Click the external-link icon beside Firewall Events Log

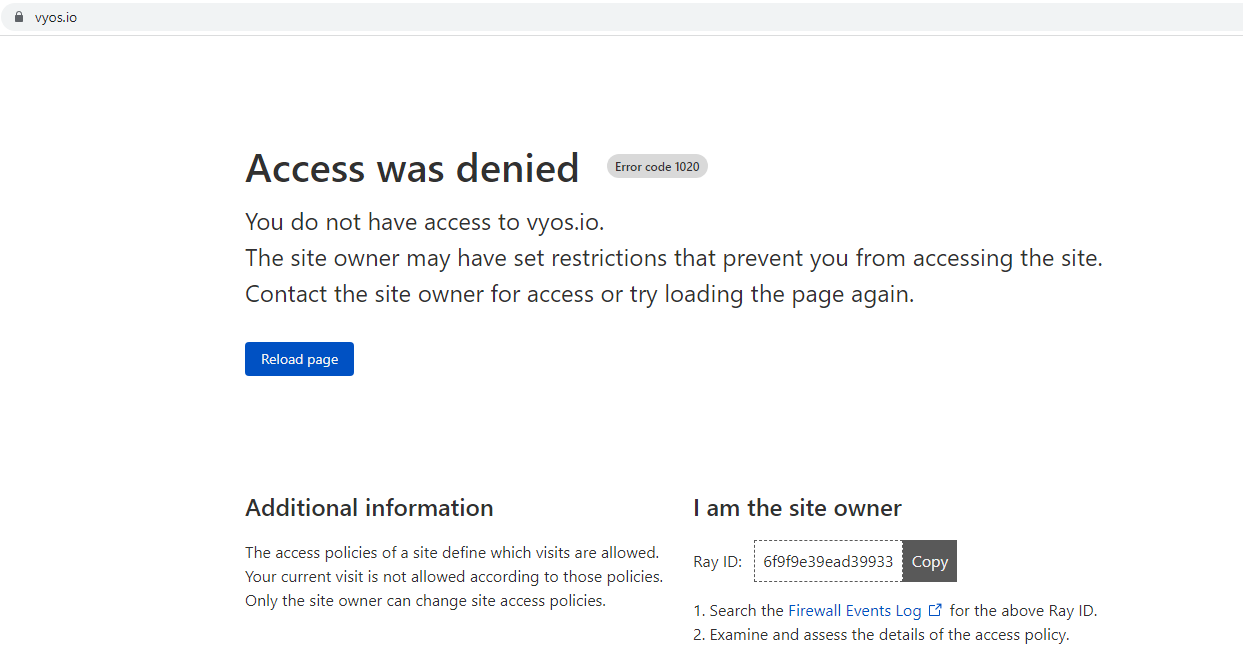click(936, 610)
